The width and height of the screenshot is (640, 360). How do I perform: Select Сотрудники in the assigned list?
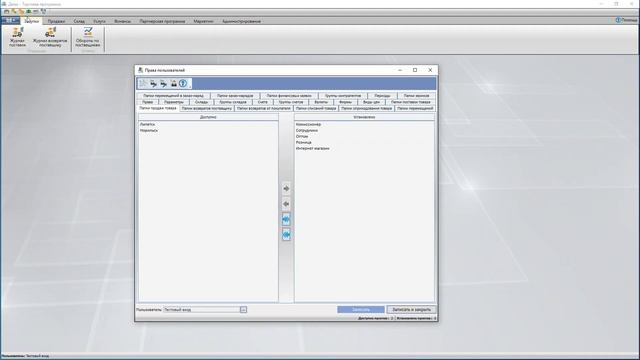pyautogui.click(x=307, y=130)
